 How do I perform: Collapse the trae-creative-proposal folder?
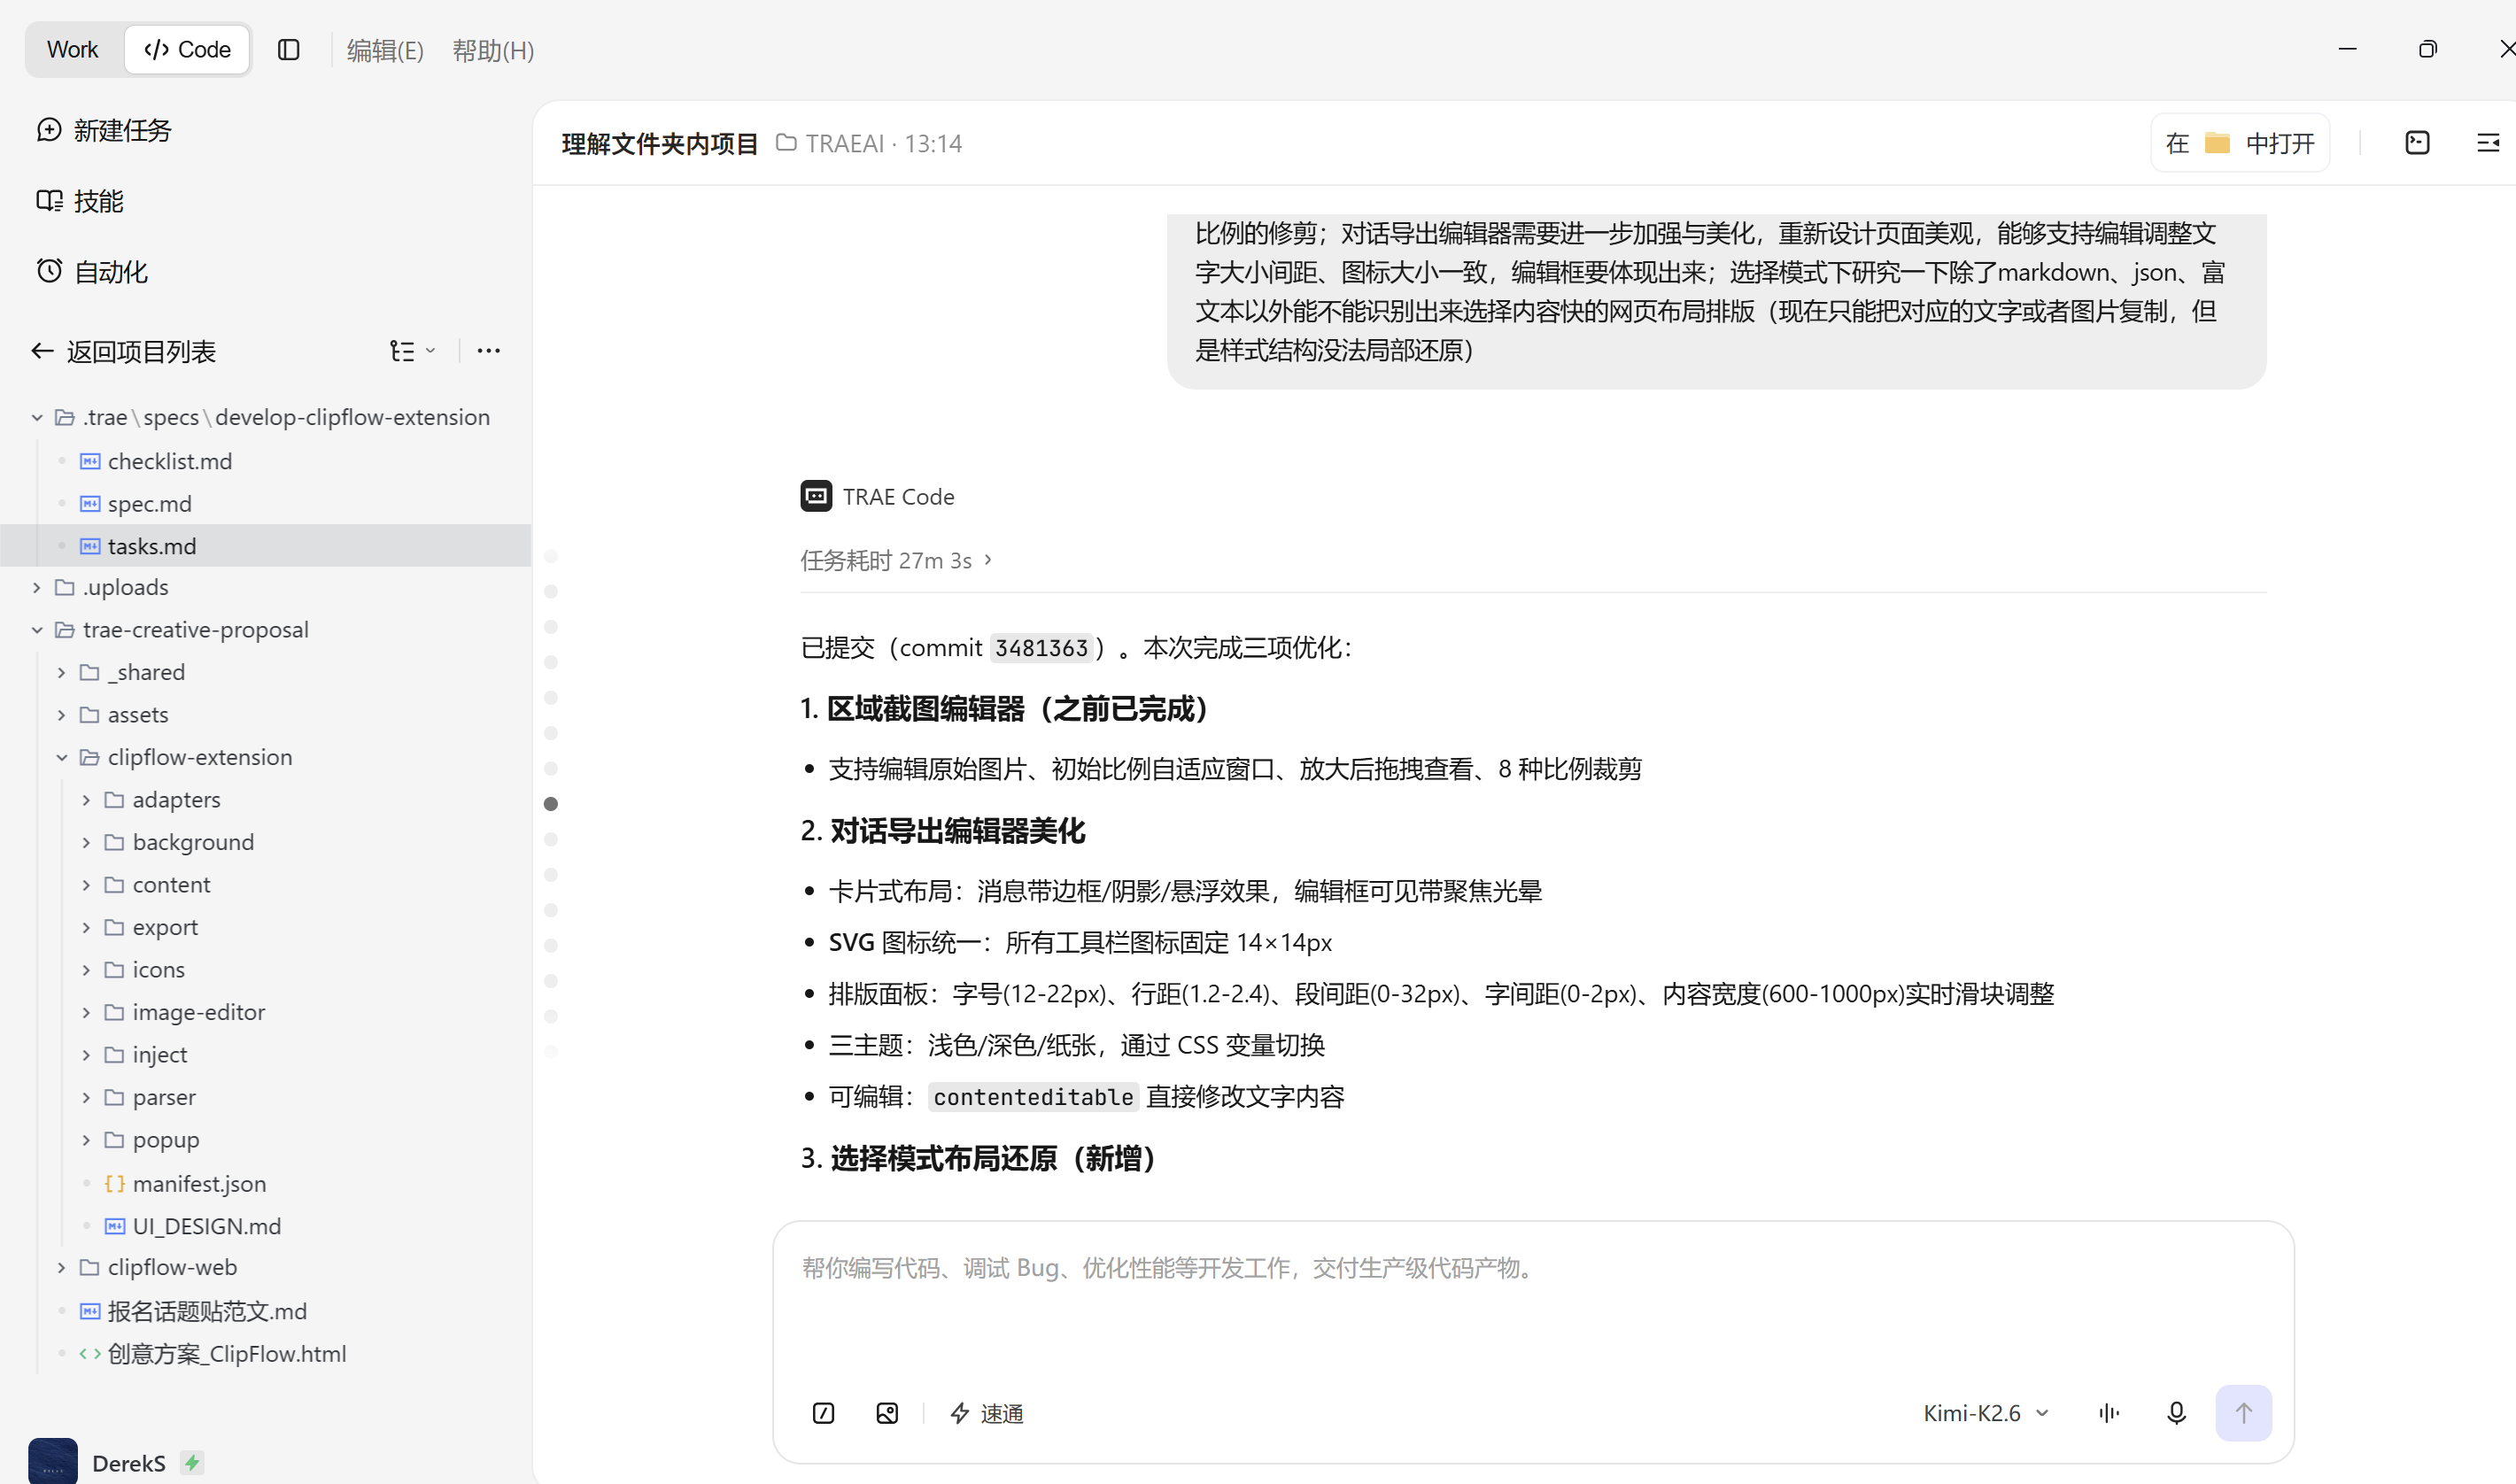click(37, 630)
